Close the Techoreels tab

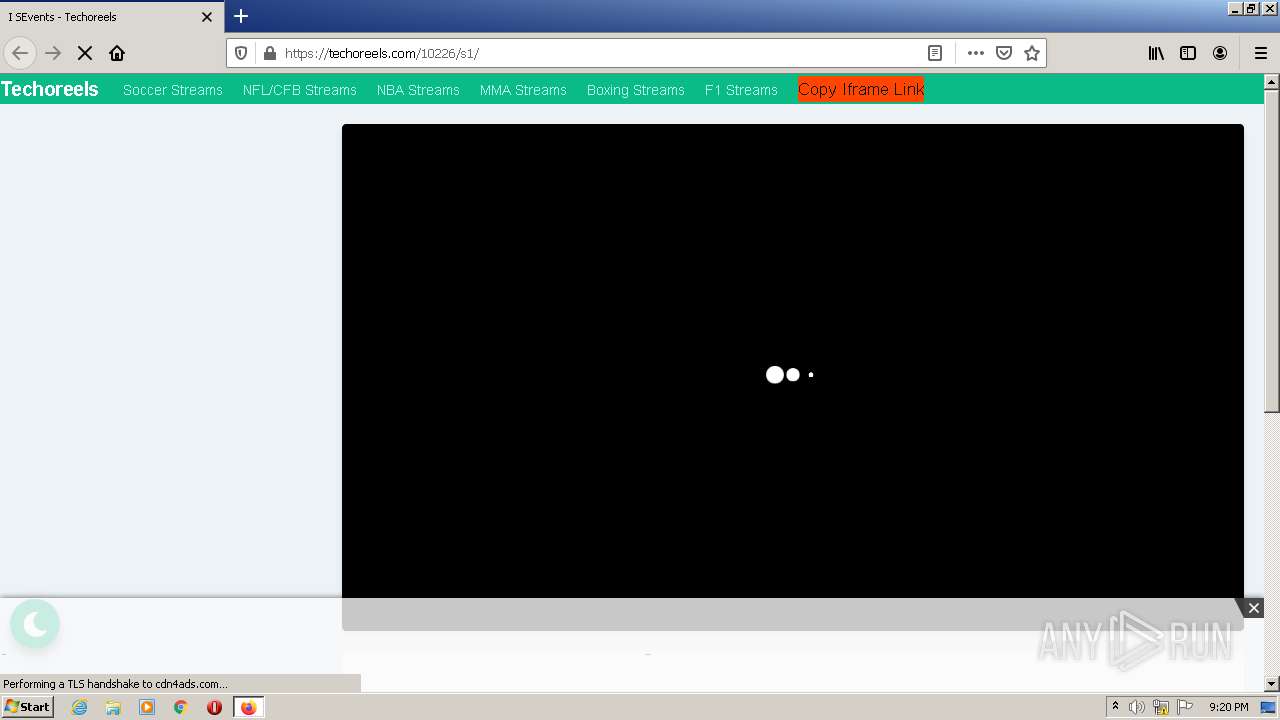coord(207,17)
